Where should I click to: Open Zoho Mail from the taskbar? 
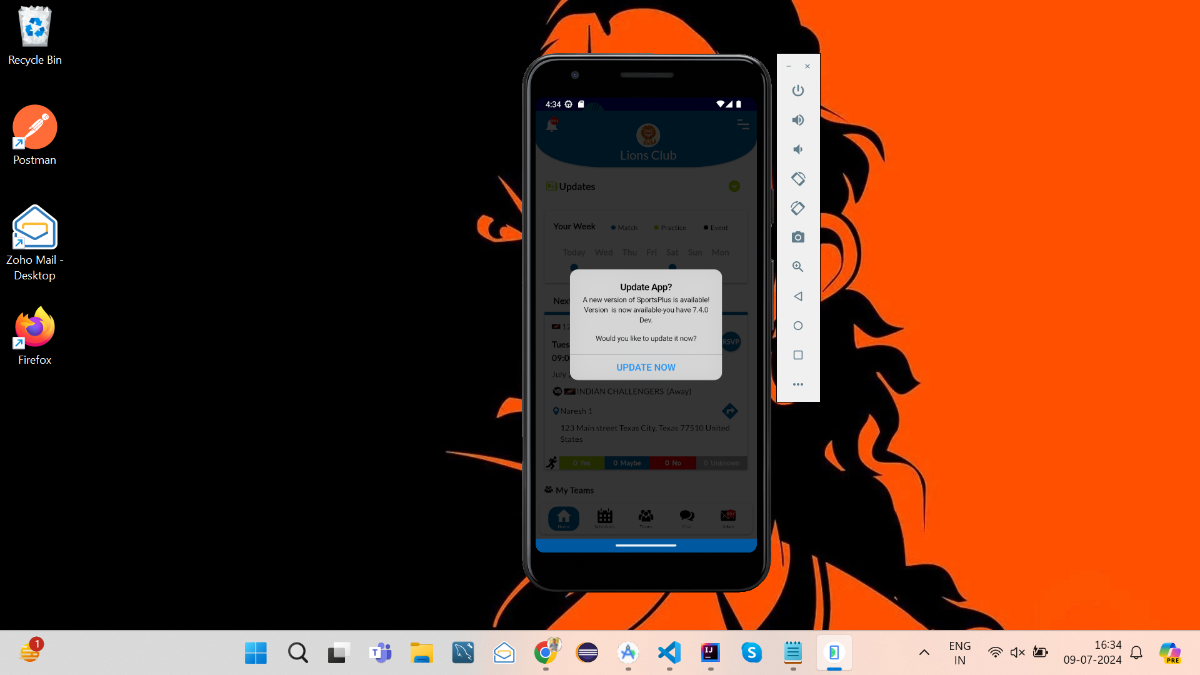[504, 653]
